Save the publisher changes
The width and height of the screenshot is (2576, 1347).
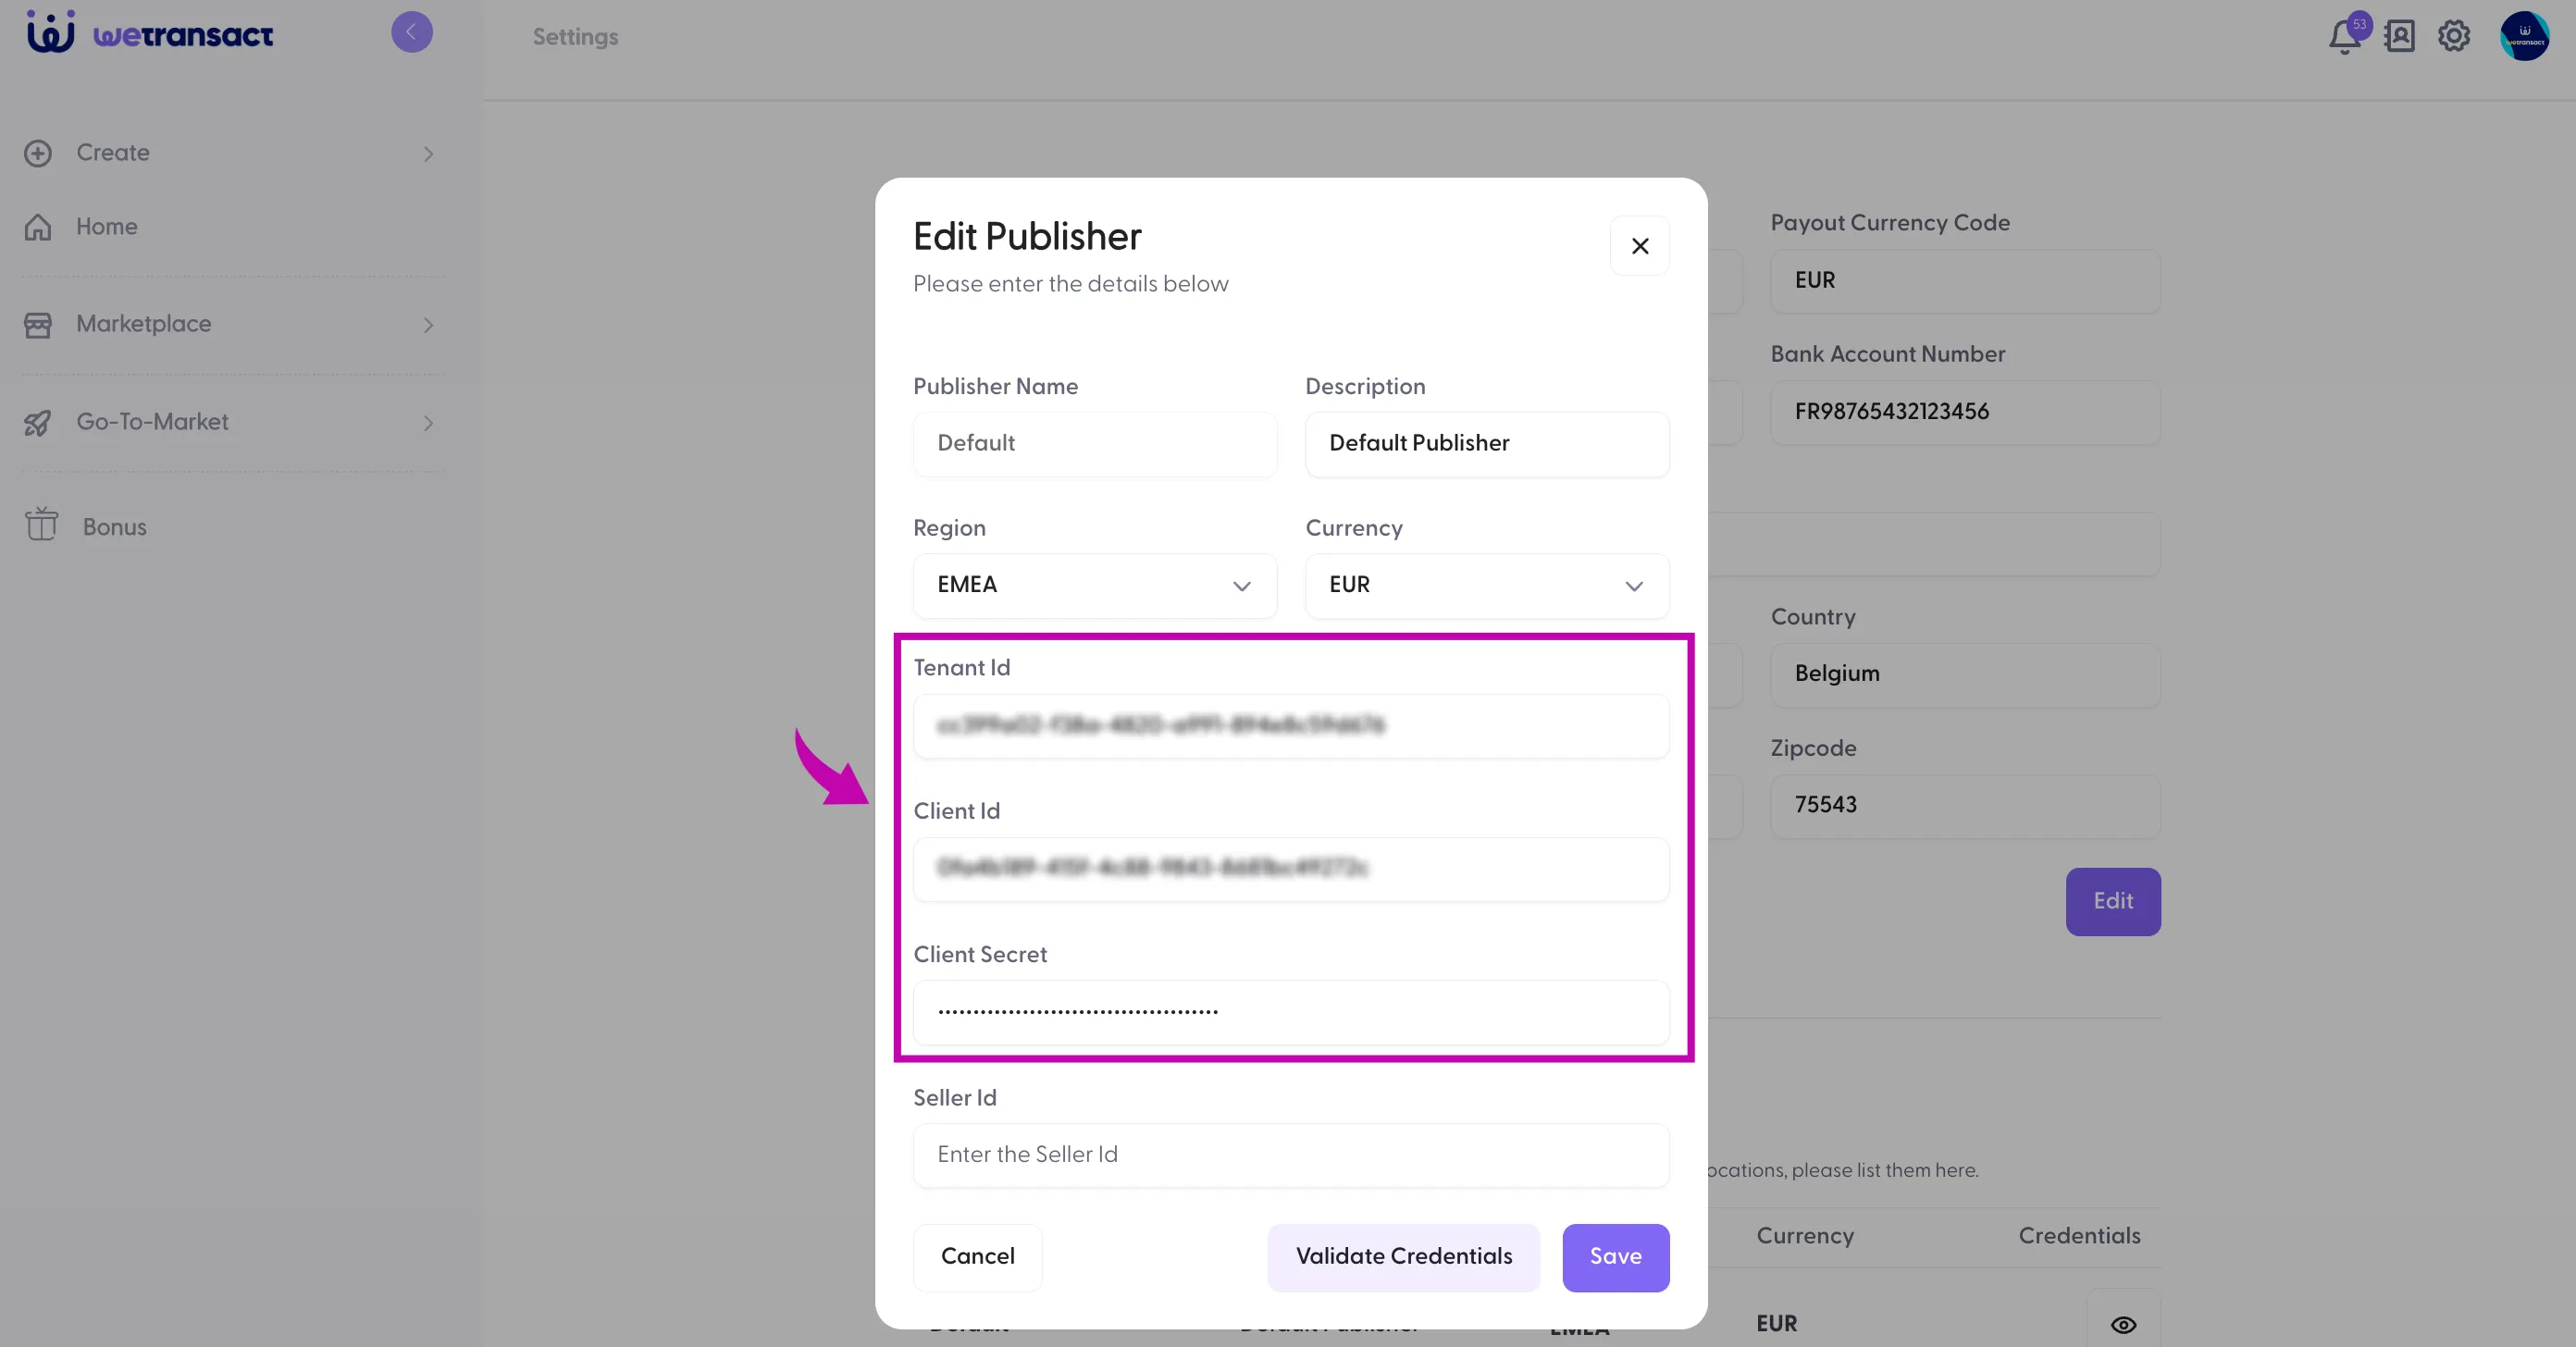pos(1616,1257)
